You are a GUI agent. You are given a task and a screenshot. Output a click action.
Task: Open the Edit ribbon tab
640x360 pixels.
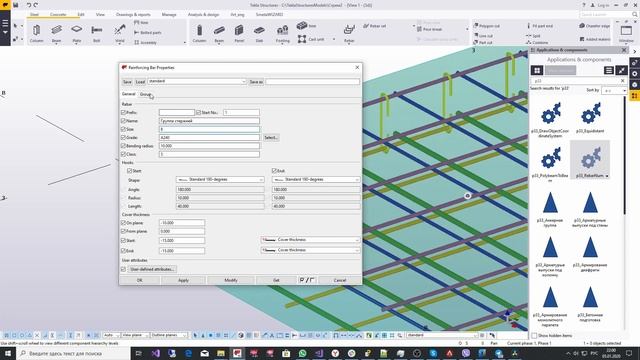tap(81, 14)
